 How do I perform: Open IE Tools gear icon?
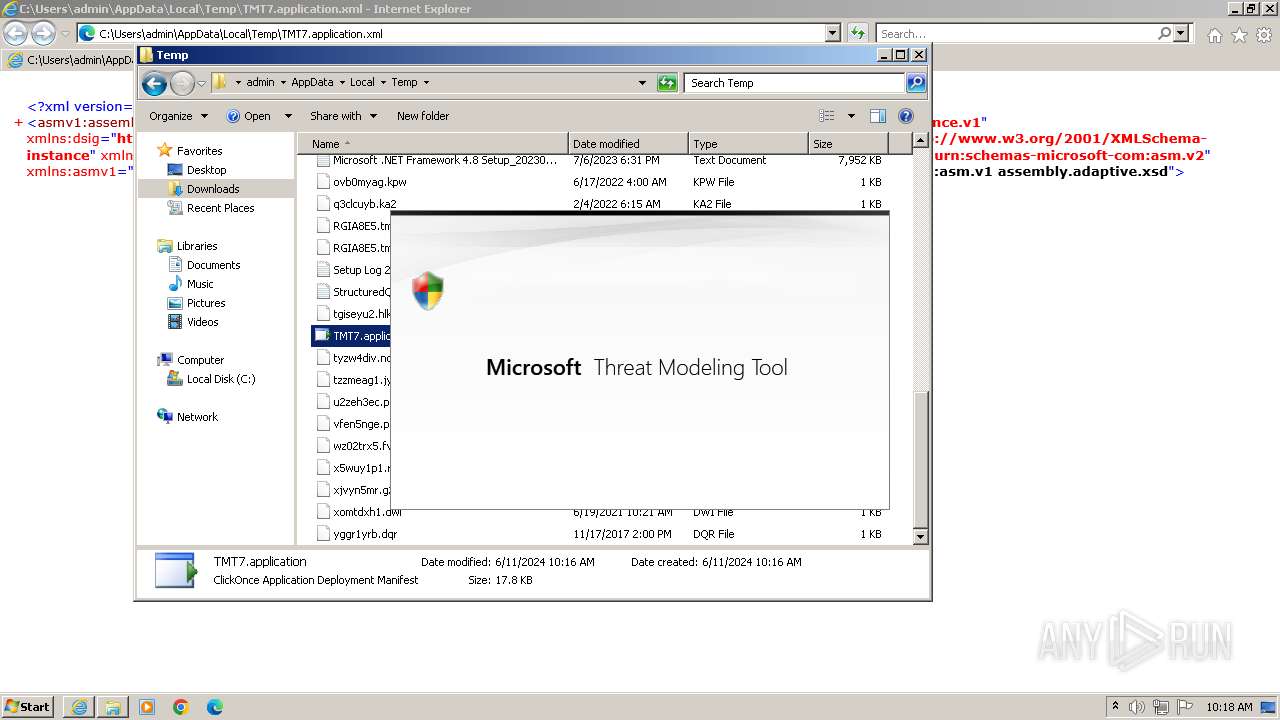click(x=1264, y=34)
